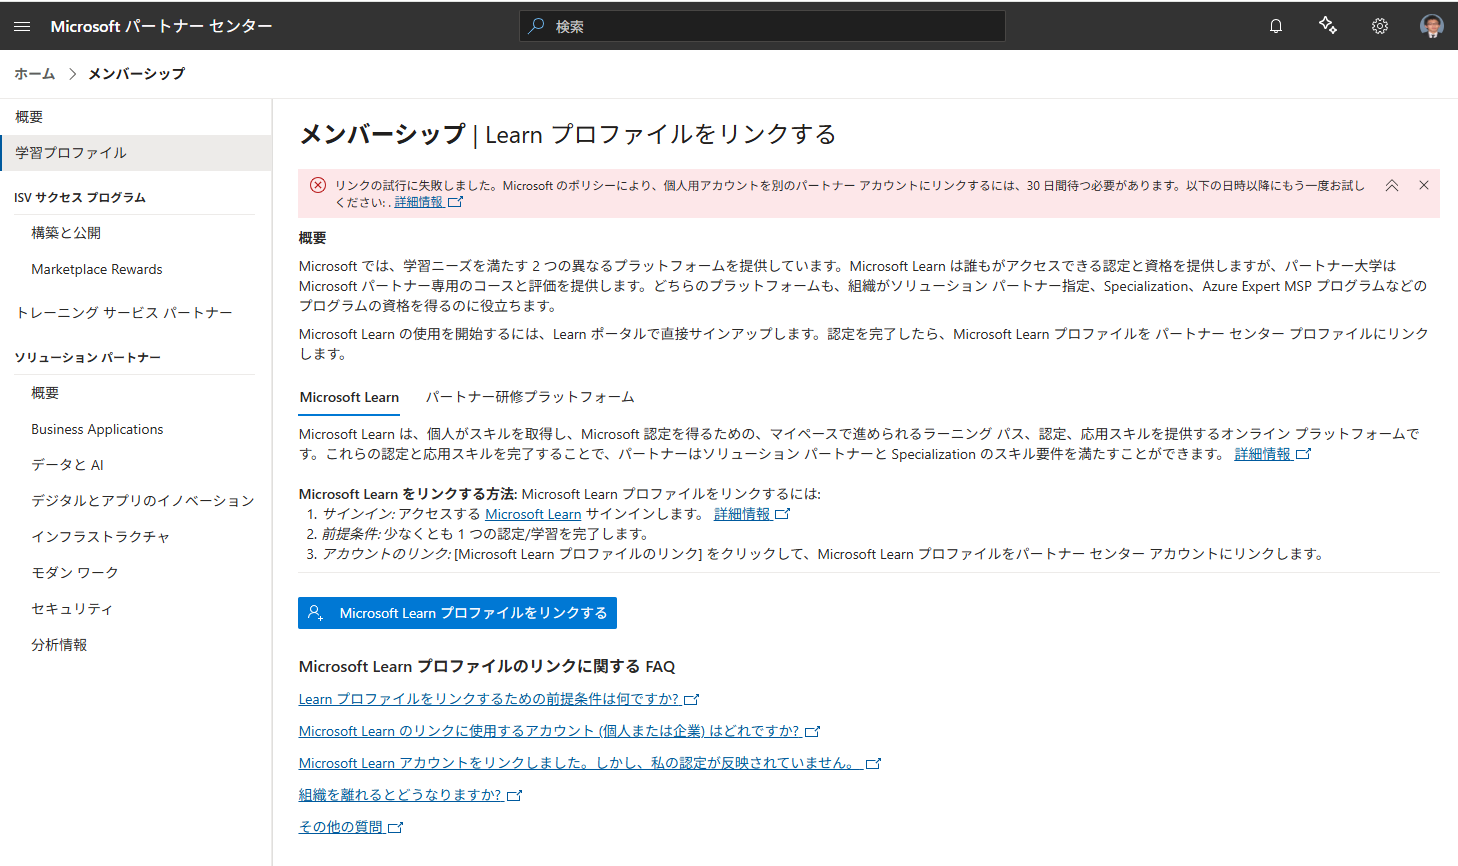This screenshot has width=1458, height=866.
Task: Open the hamburger navigation menu
Action: point(22,25)
